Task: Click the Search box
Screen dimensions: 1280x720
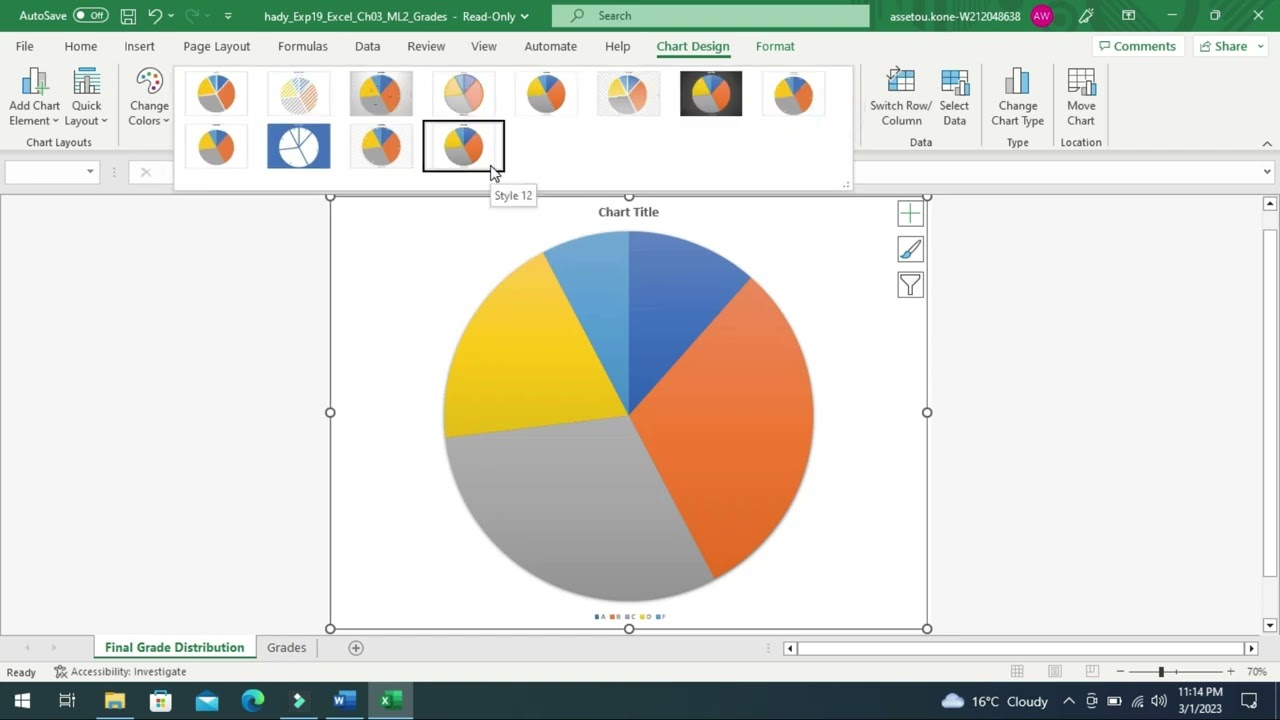Action: [711, 15]
